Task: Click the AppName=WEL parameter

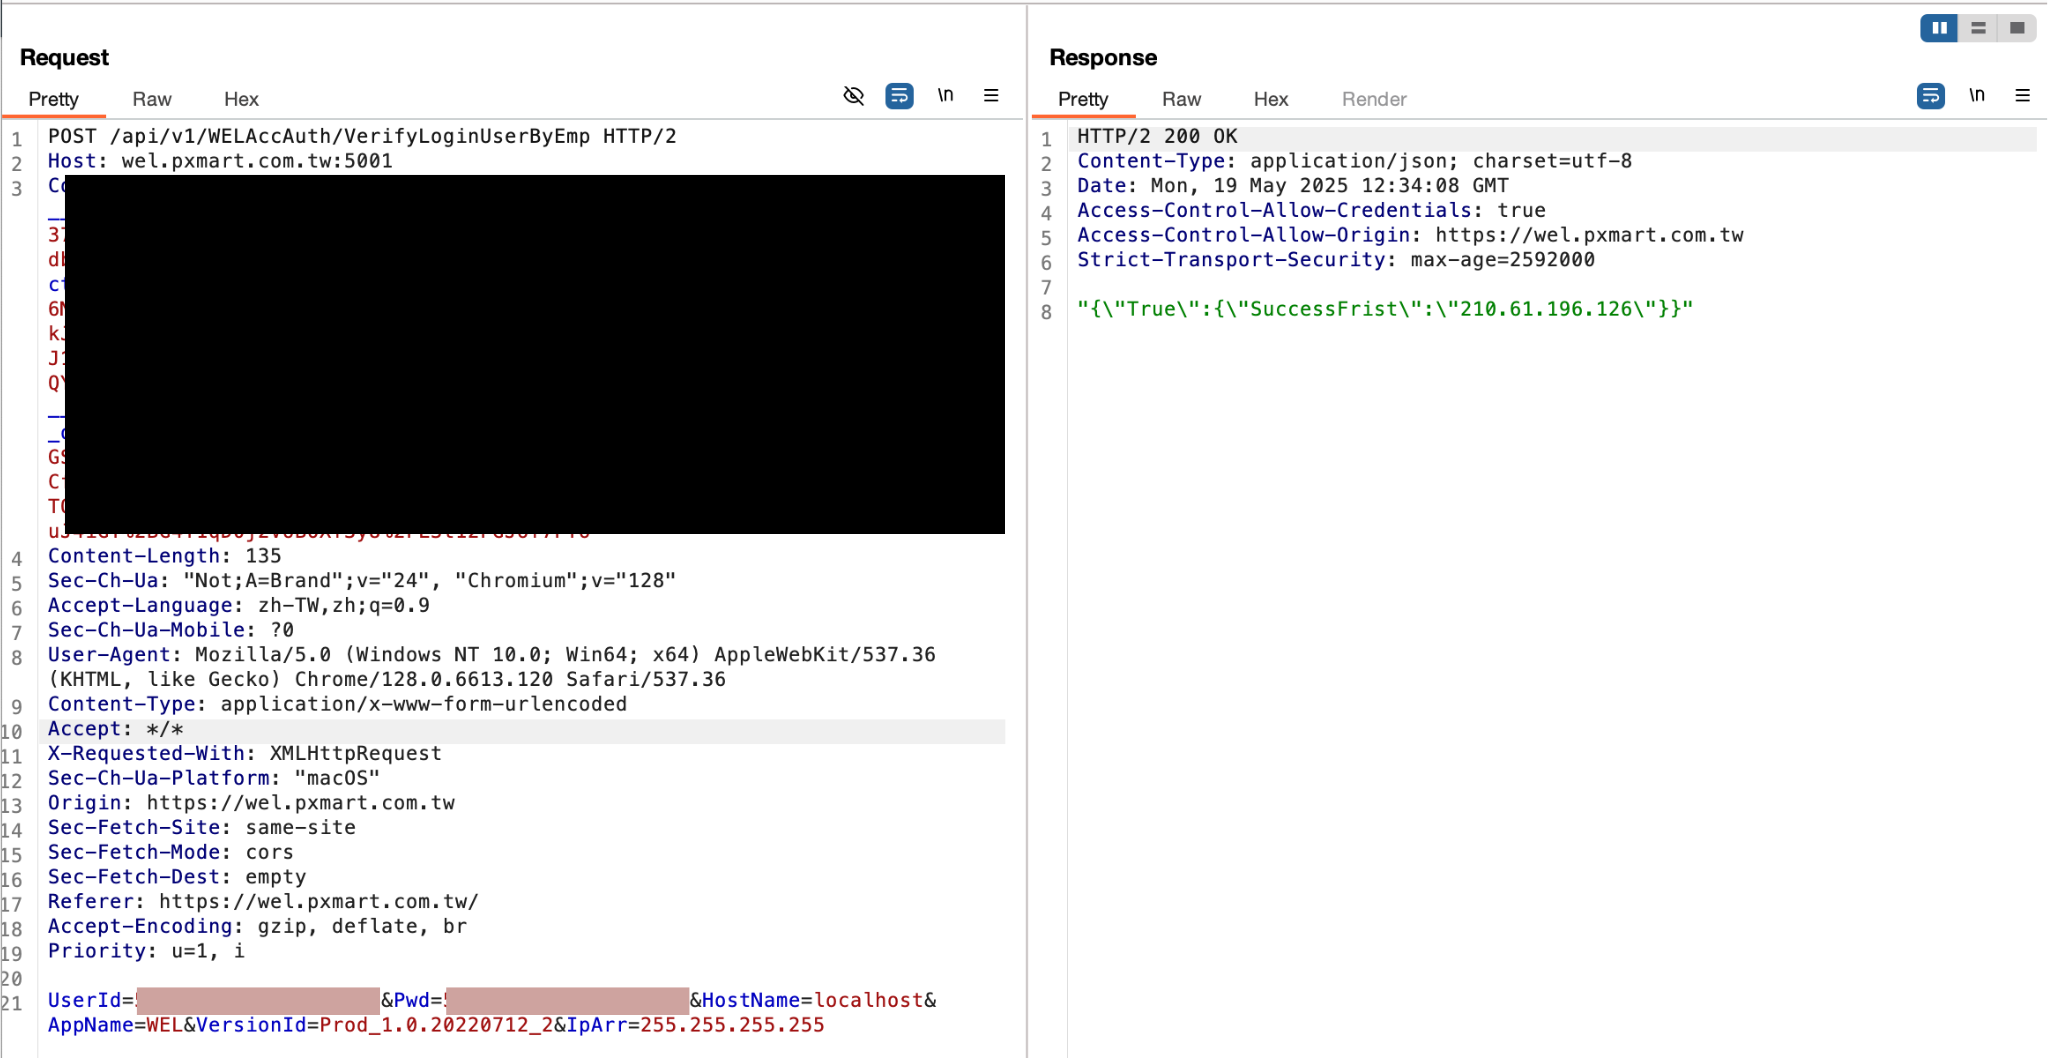Action: click(115, 1025)
